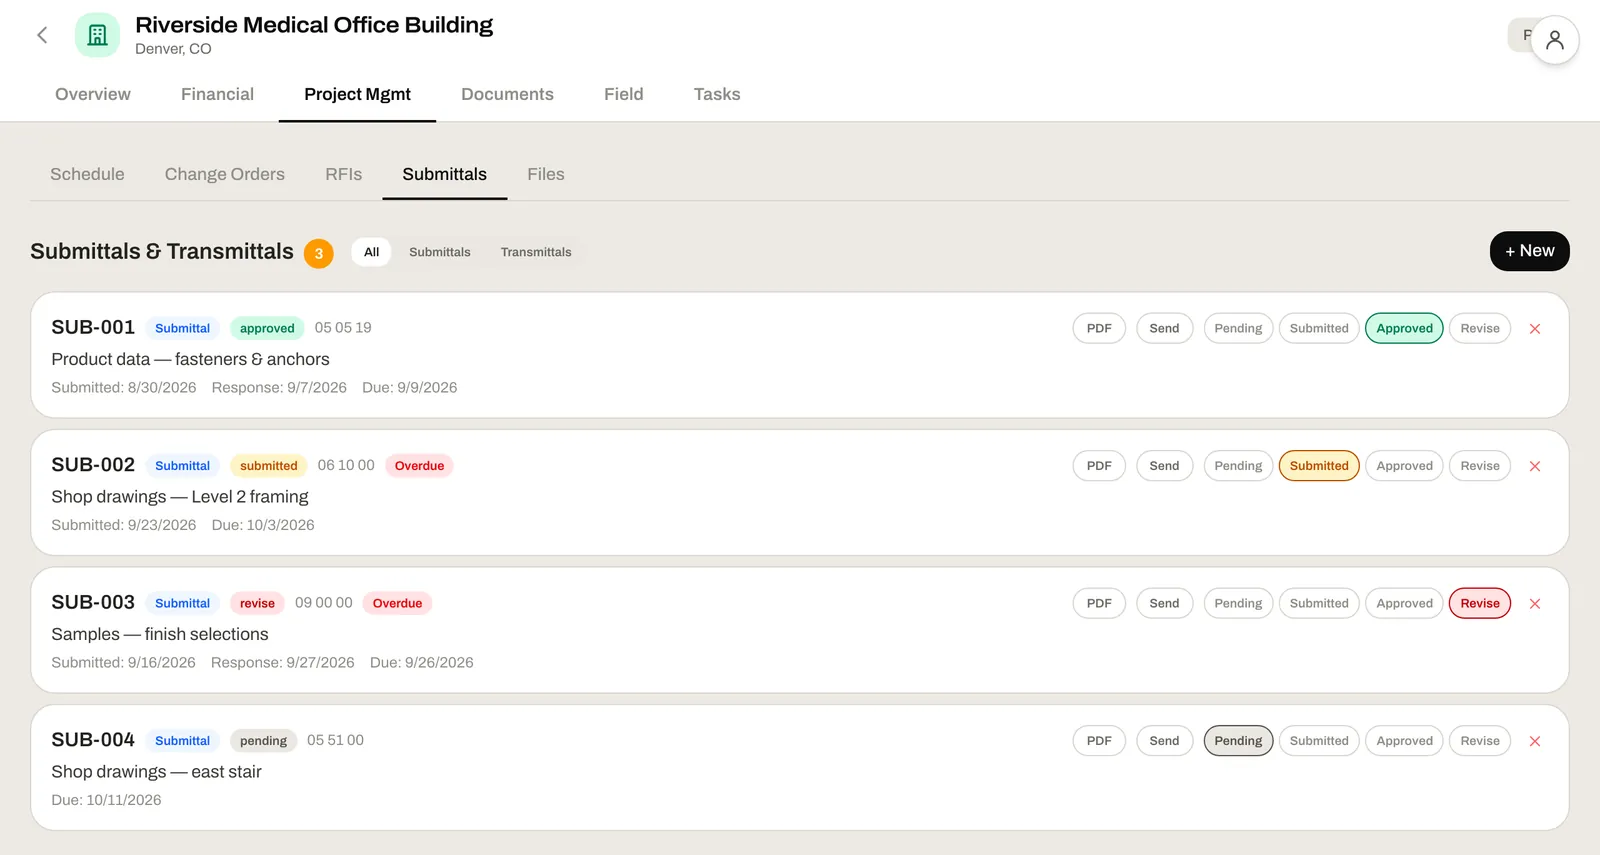The image size is (1600, 855).
Task: Delete SUB-002 with the red X
Action: (x=1535, y=466)
